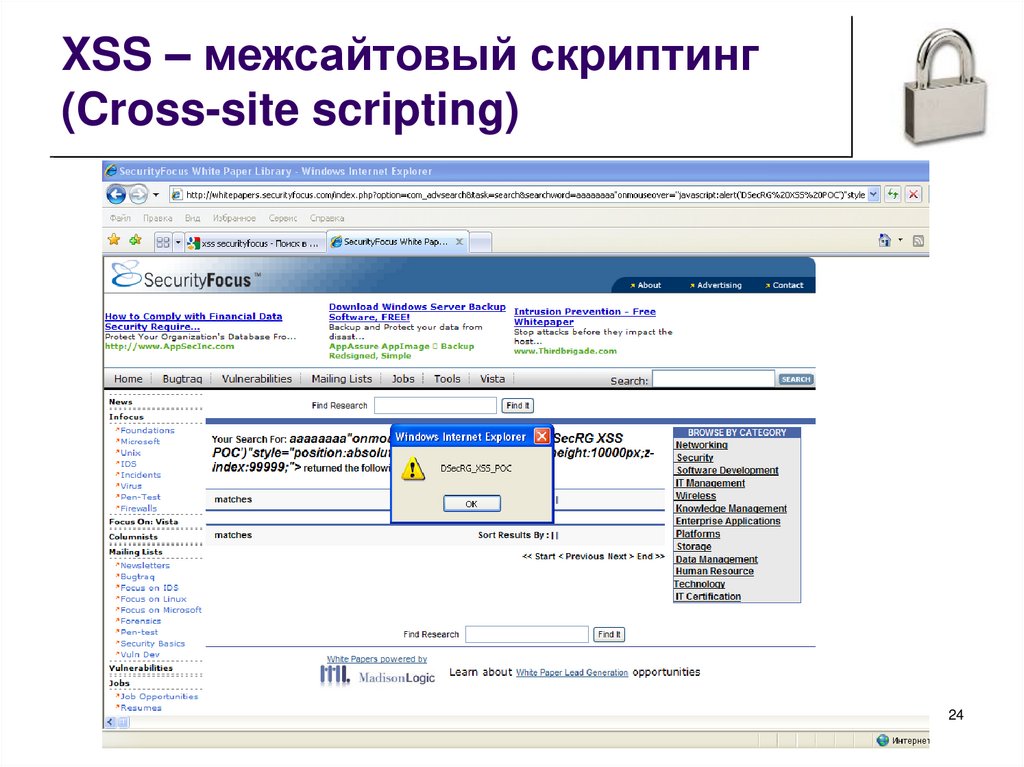The image size is (1024, 767).
Task: Click the MadisonLogic logo
Action: [377, 676]
